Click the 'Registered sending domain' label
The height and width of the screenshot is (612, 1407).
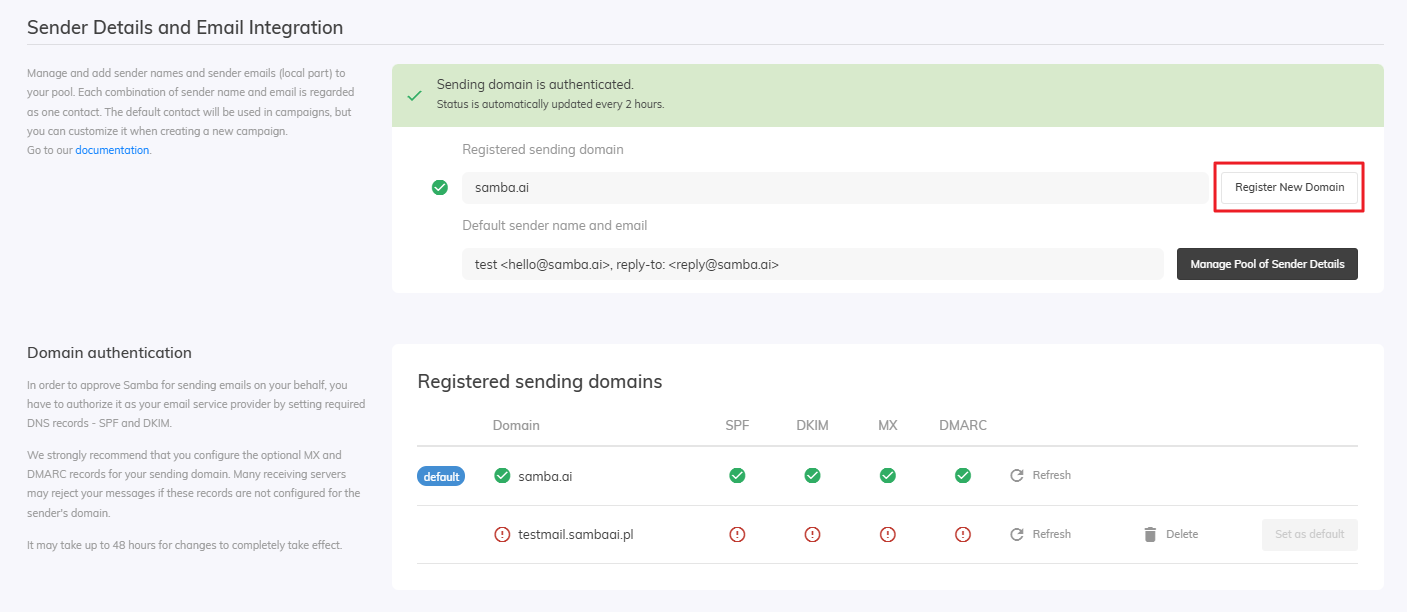(543, 149)
